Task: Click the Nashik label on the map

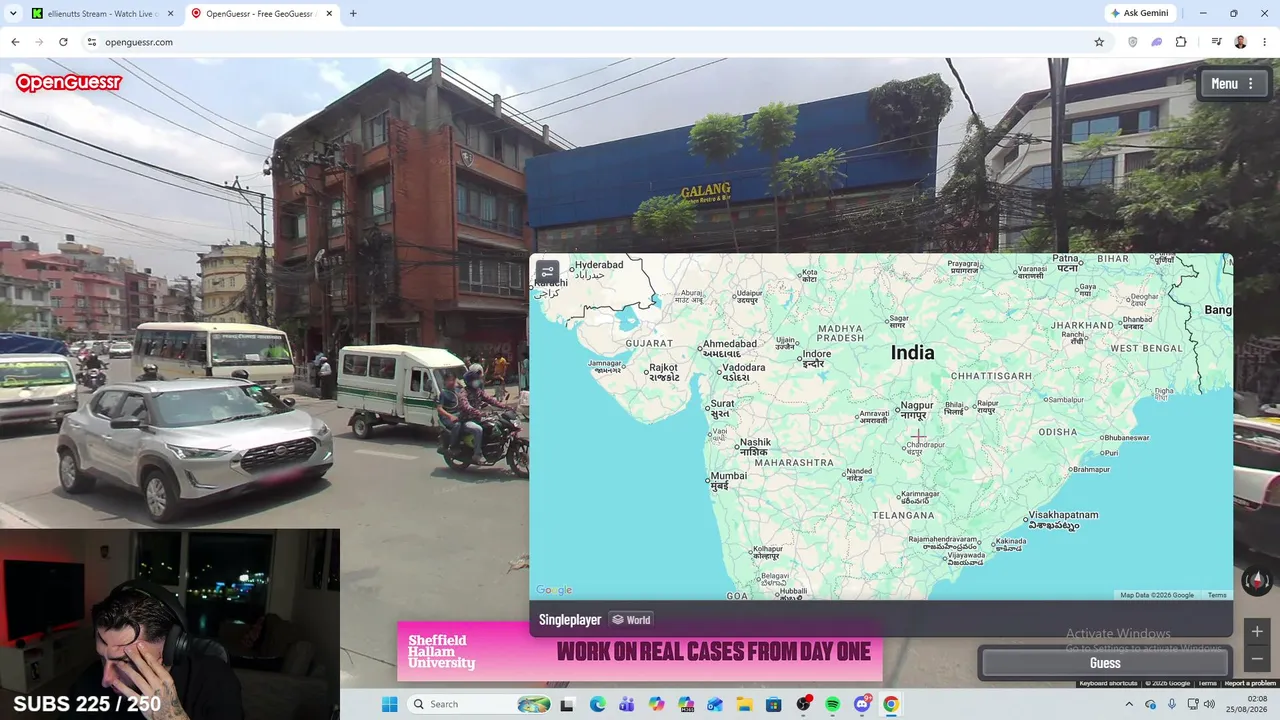Action: [x=755, y=446]
